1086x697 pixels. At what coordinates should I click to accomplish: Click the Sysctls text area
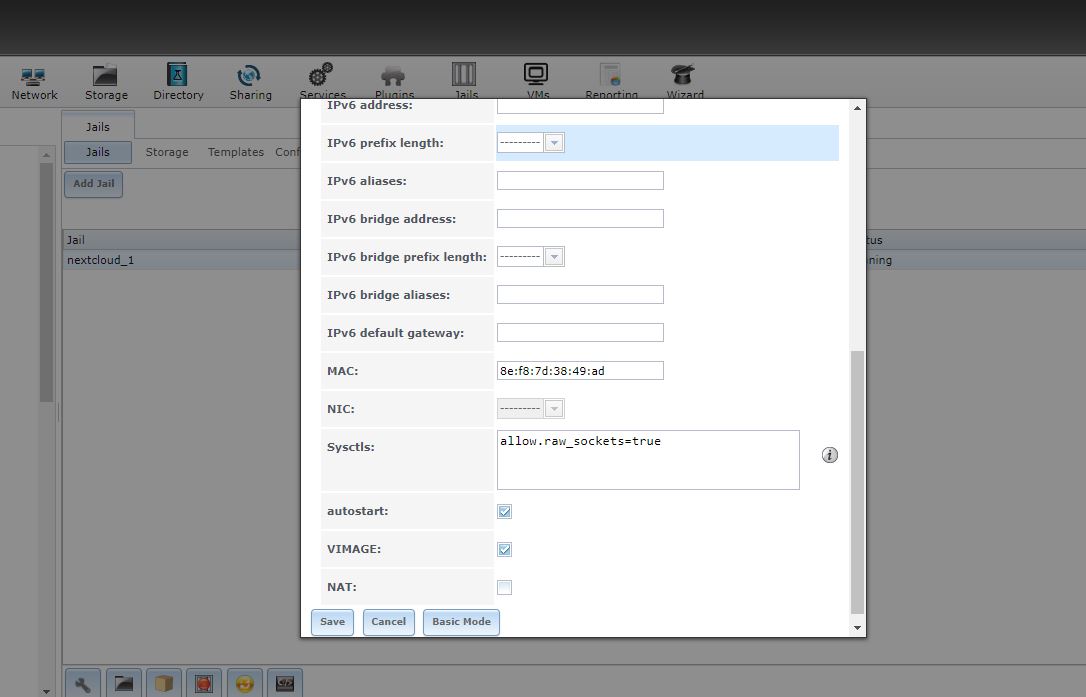(648, 460)
